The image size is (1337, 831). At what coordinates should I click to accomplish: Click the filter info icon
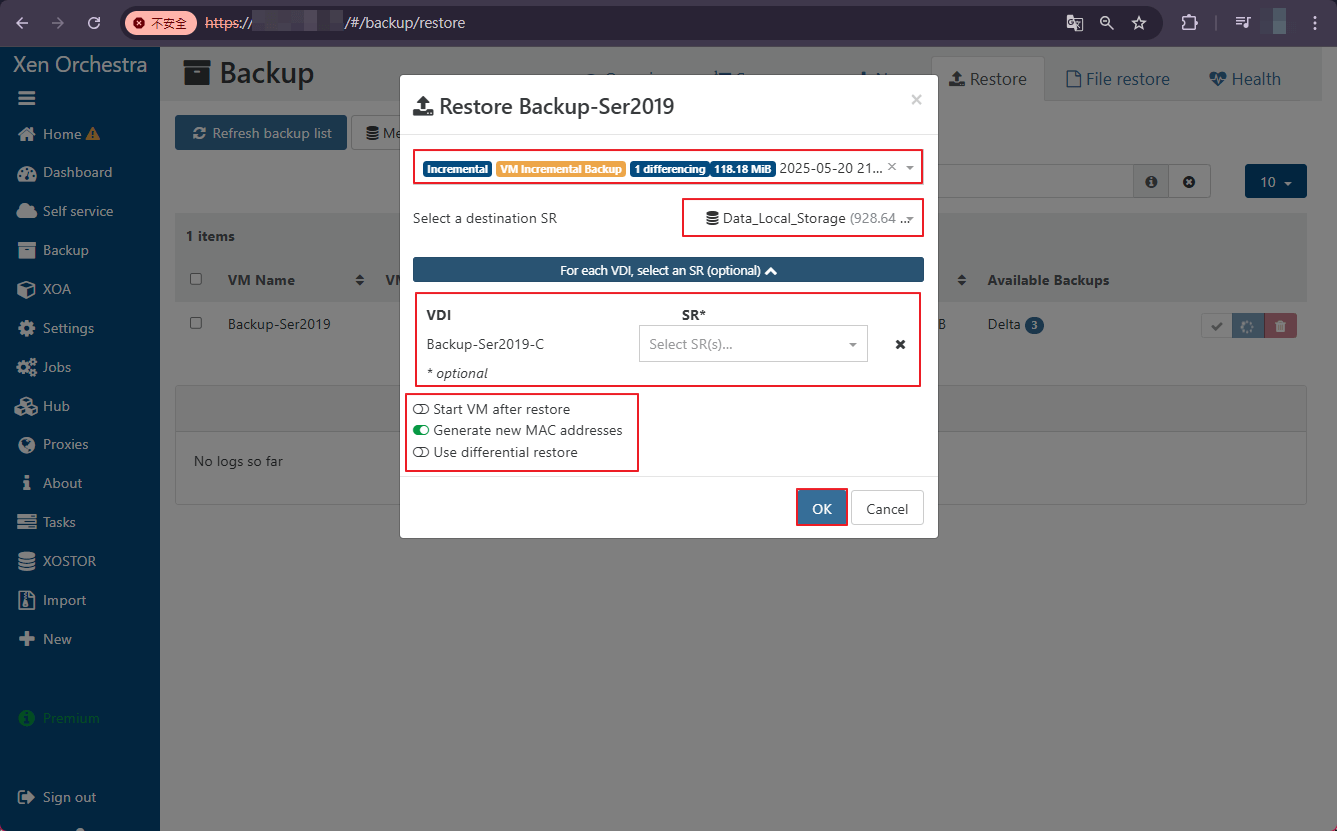tap(1151, 182)
